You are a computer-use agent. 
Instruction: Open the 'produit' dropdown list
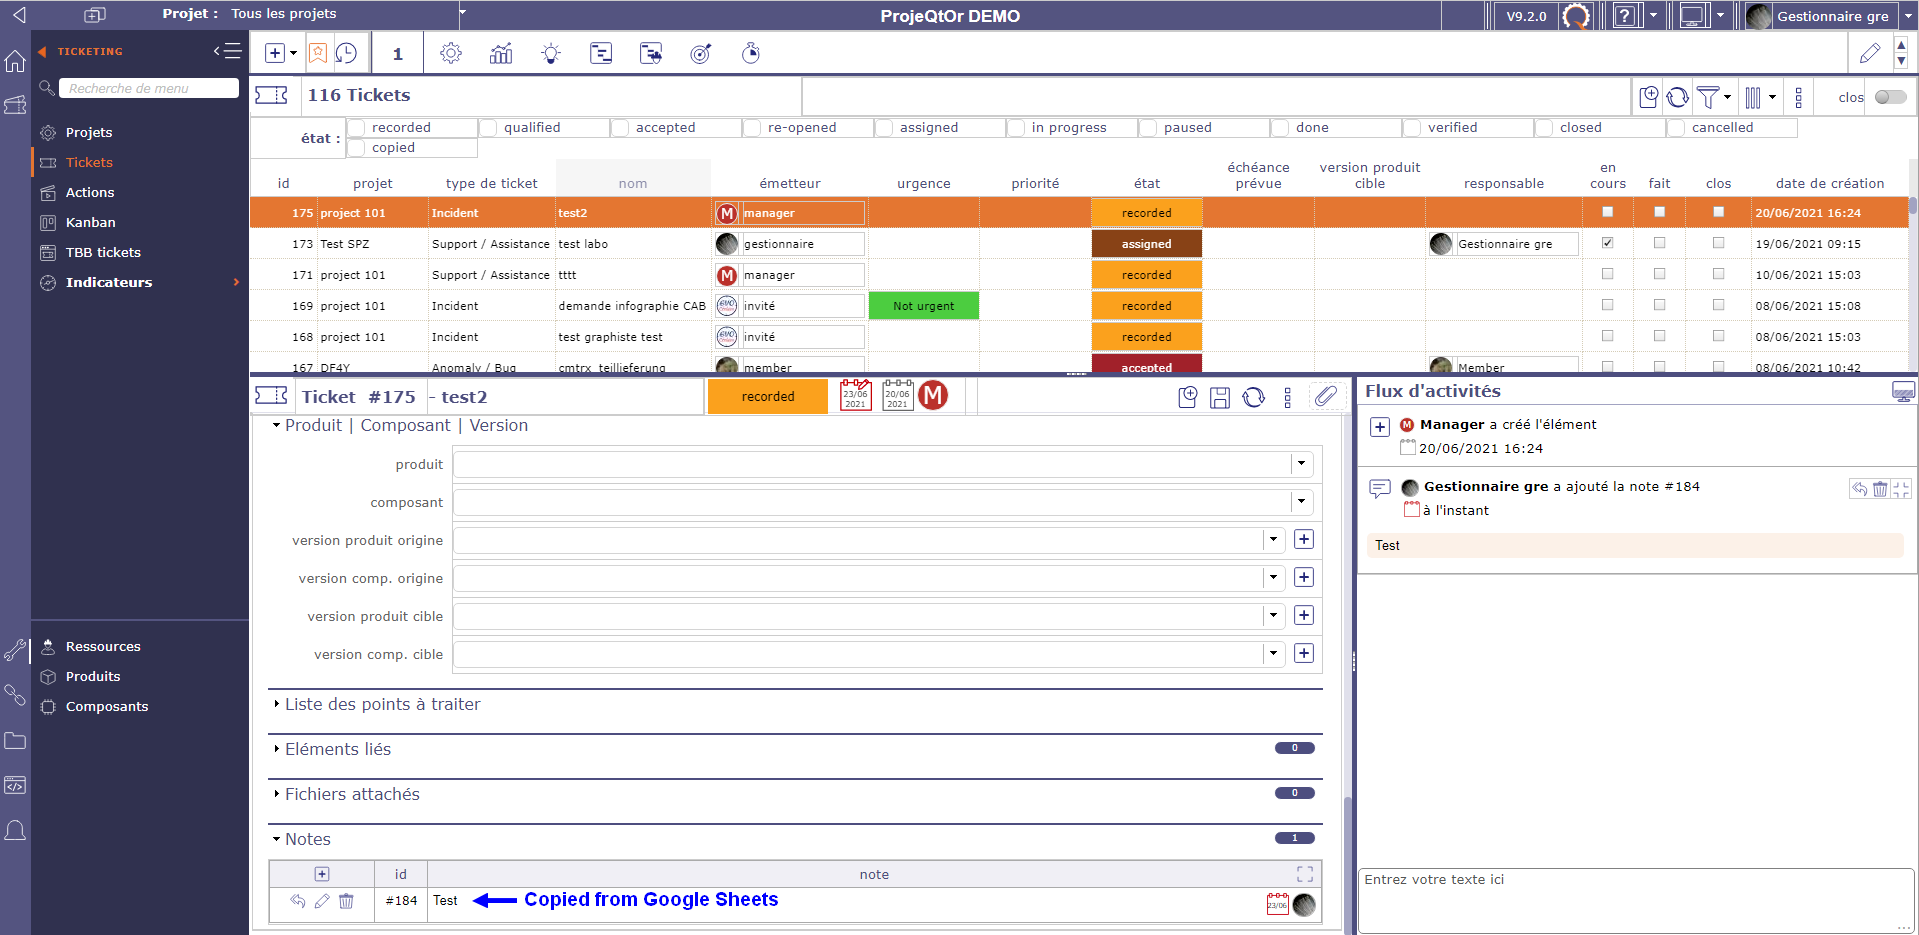pos(1301,464)
